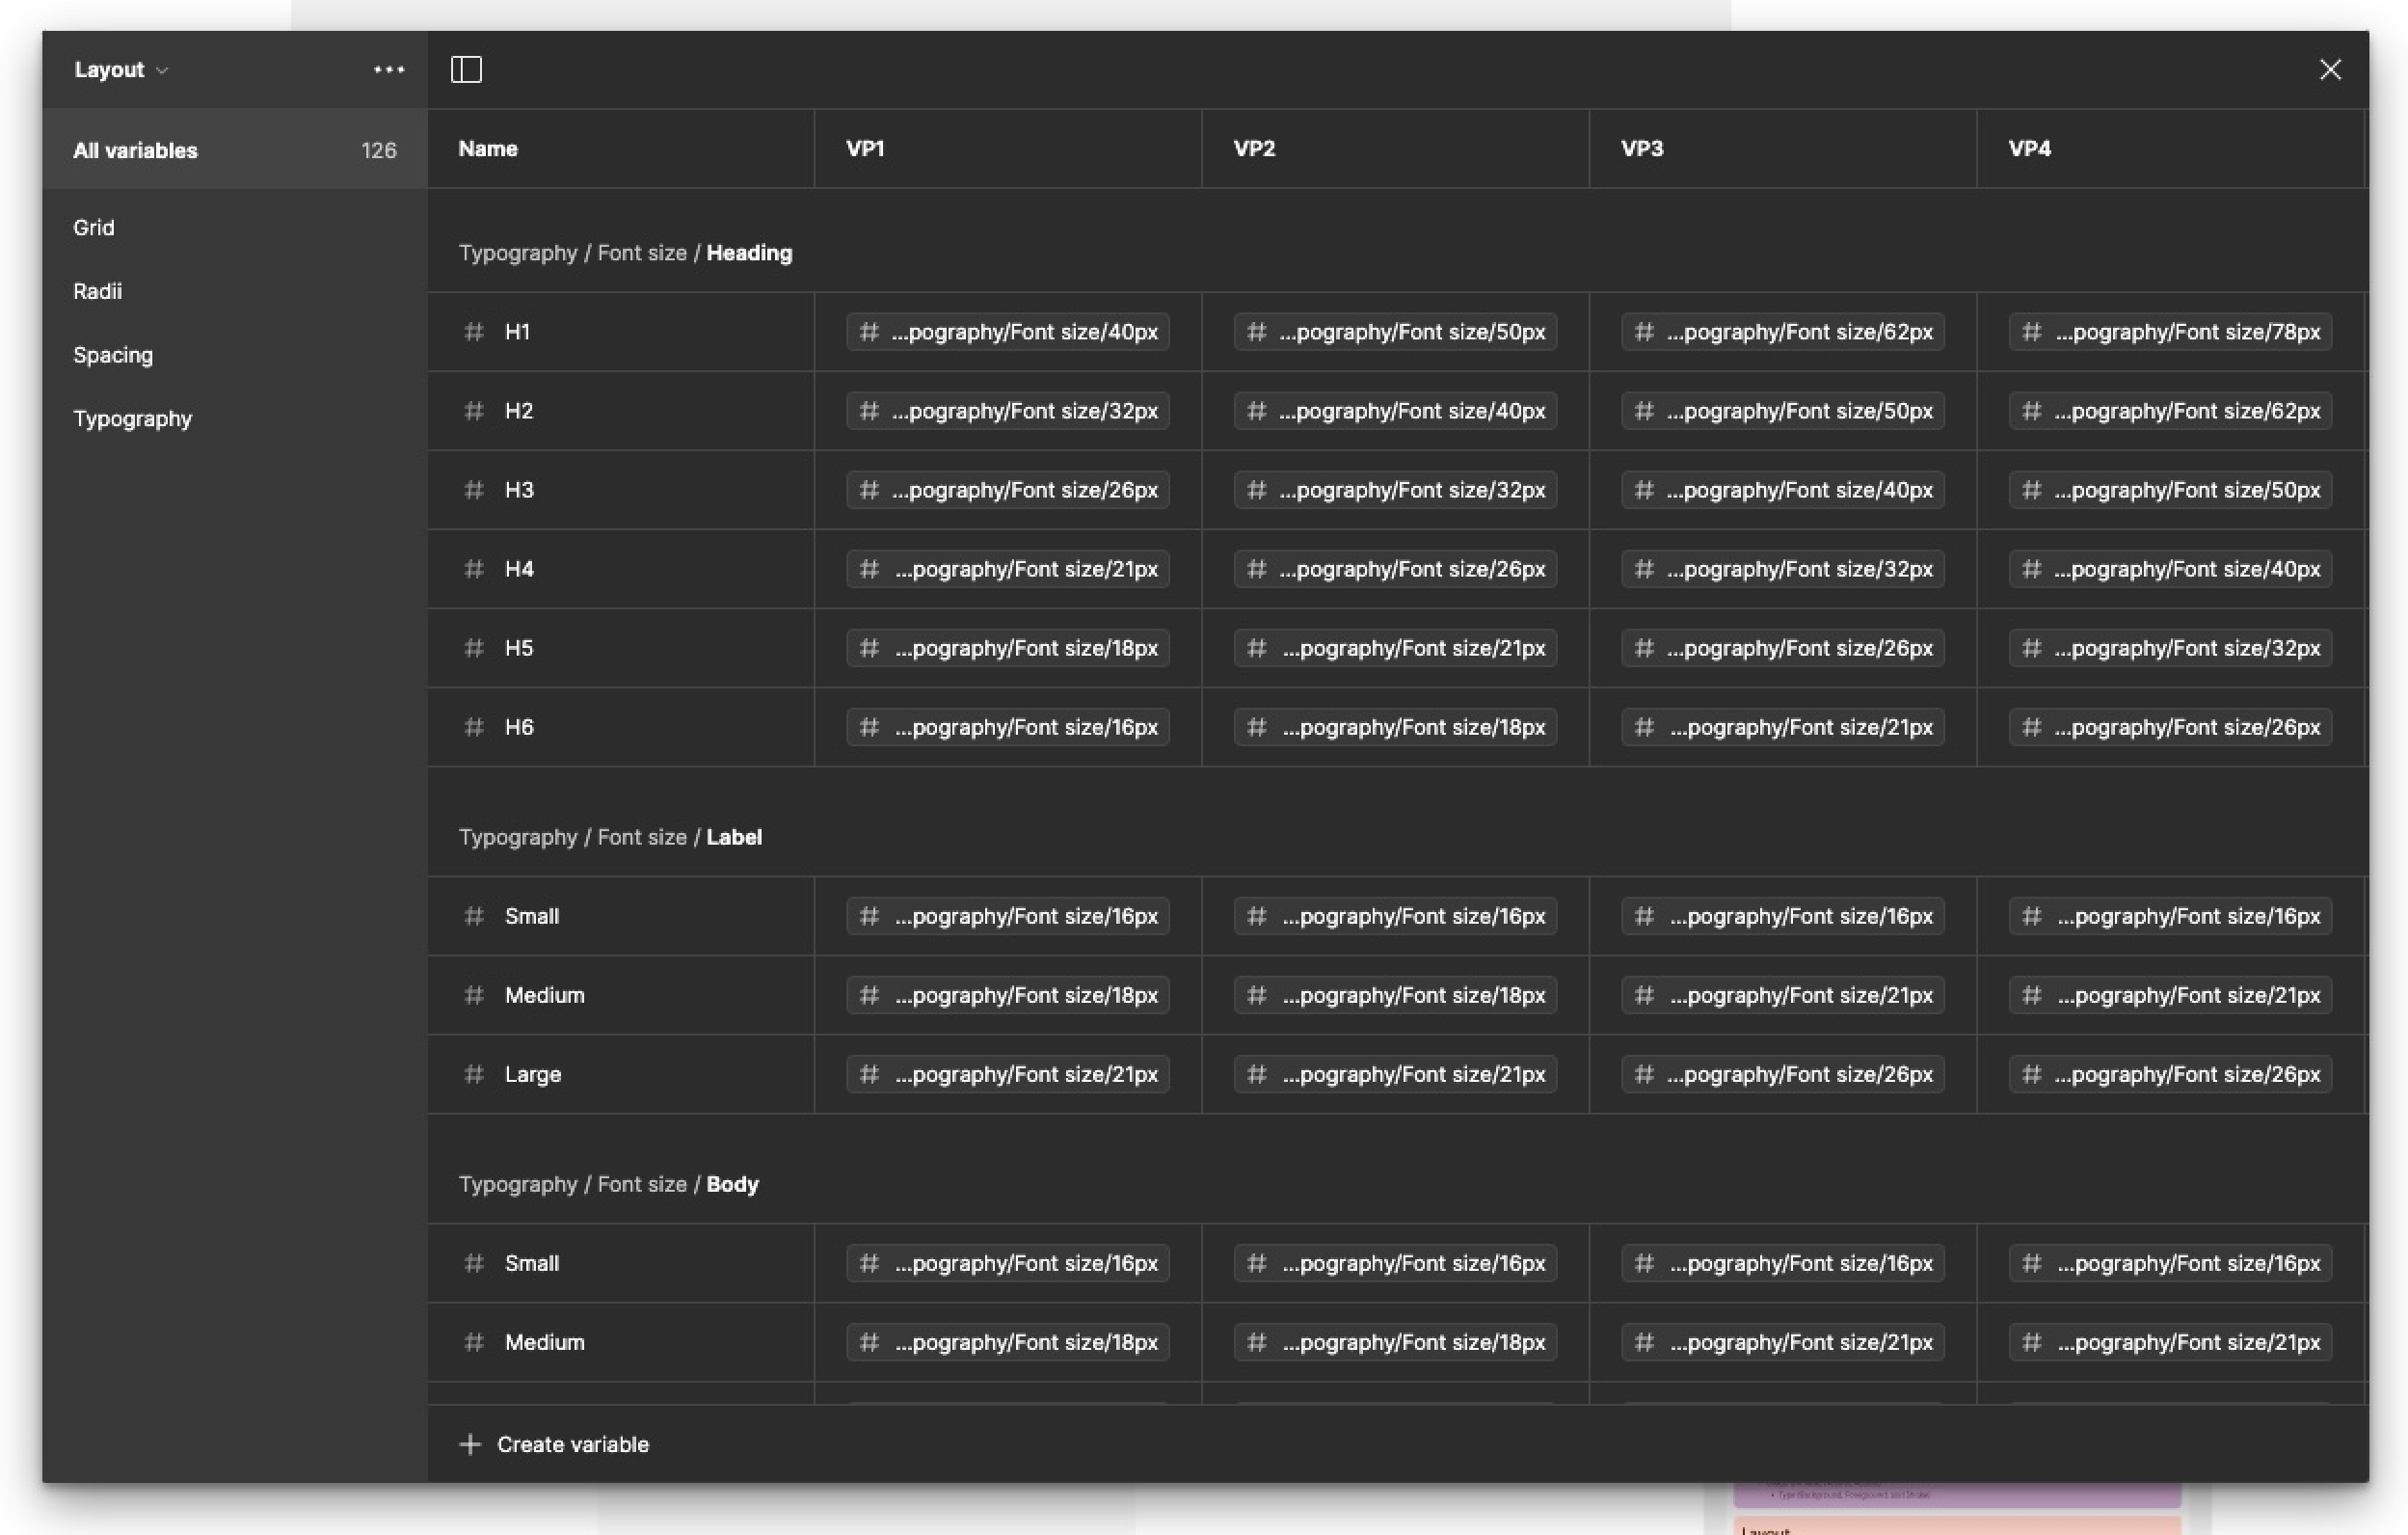The height and width of the screenshot is (1535, 2408).
Task: Collapse the sidebar using the panel toggle icon
Action: coord(468,69)
